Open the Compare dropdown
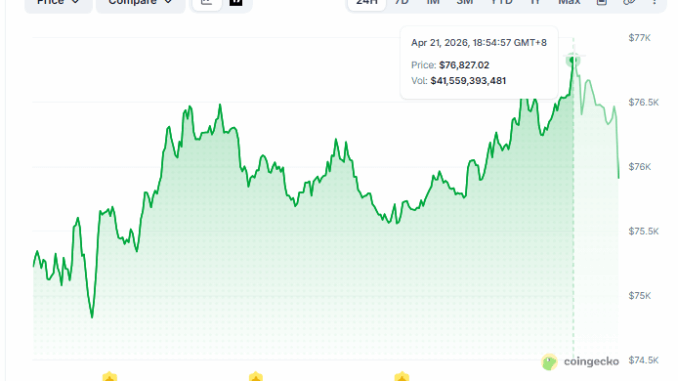Viewport: 678px width, 381px height. (x=141, y=4)
